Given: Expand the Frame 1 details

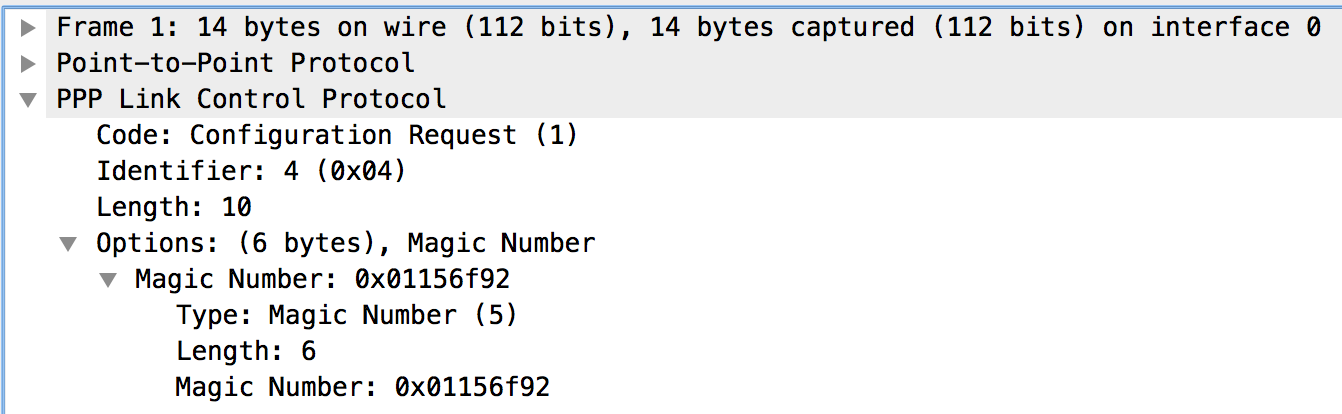Looking at the screenshot, I should point(28,28).
